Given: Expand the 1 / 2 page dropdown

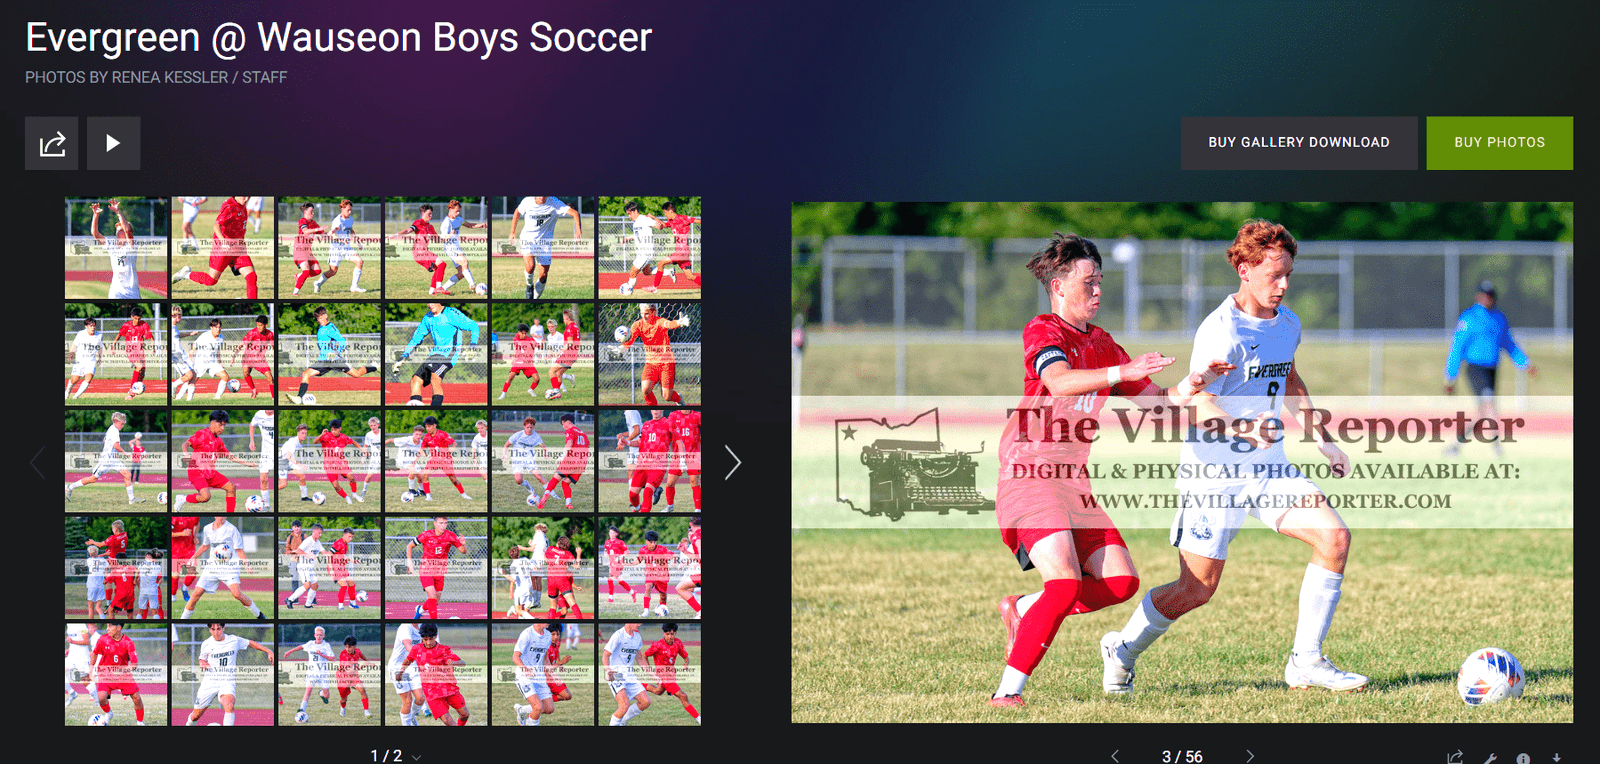Looking at the screenshot, I should pyautogui.click(x=416, y=757).
